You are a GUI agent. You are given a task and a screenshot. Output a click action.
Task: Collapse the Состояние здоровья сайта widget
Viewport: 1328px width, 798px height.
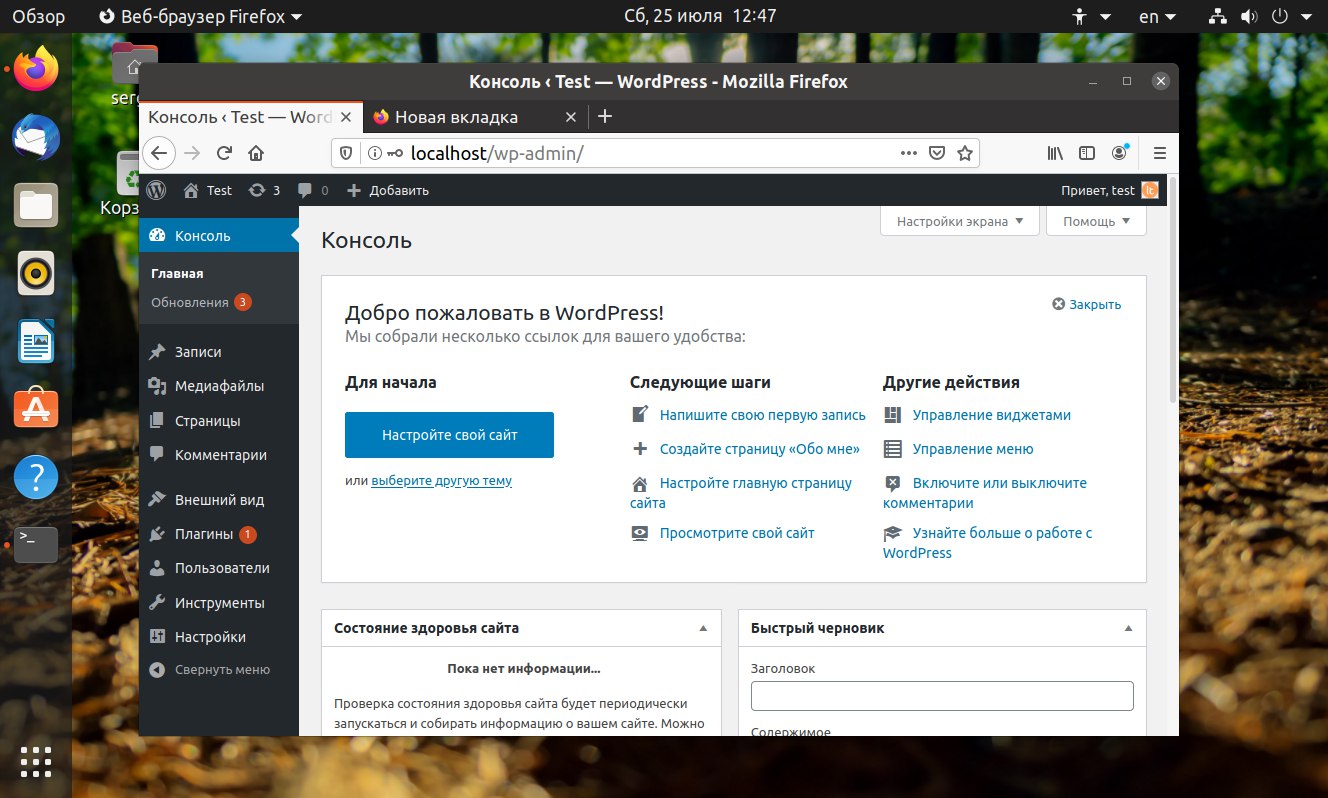click(x=703, y=628)
